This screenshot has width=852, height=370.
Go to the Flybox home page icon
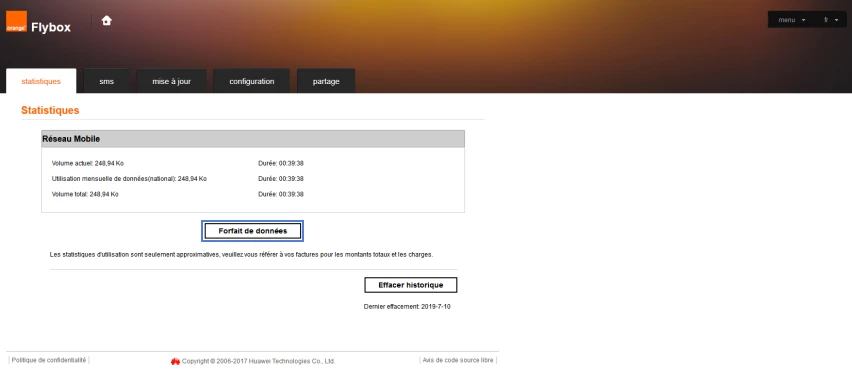106,21
